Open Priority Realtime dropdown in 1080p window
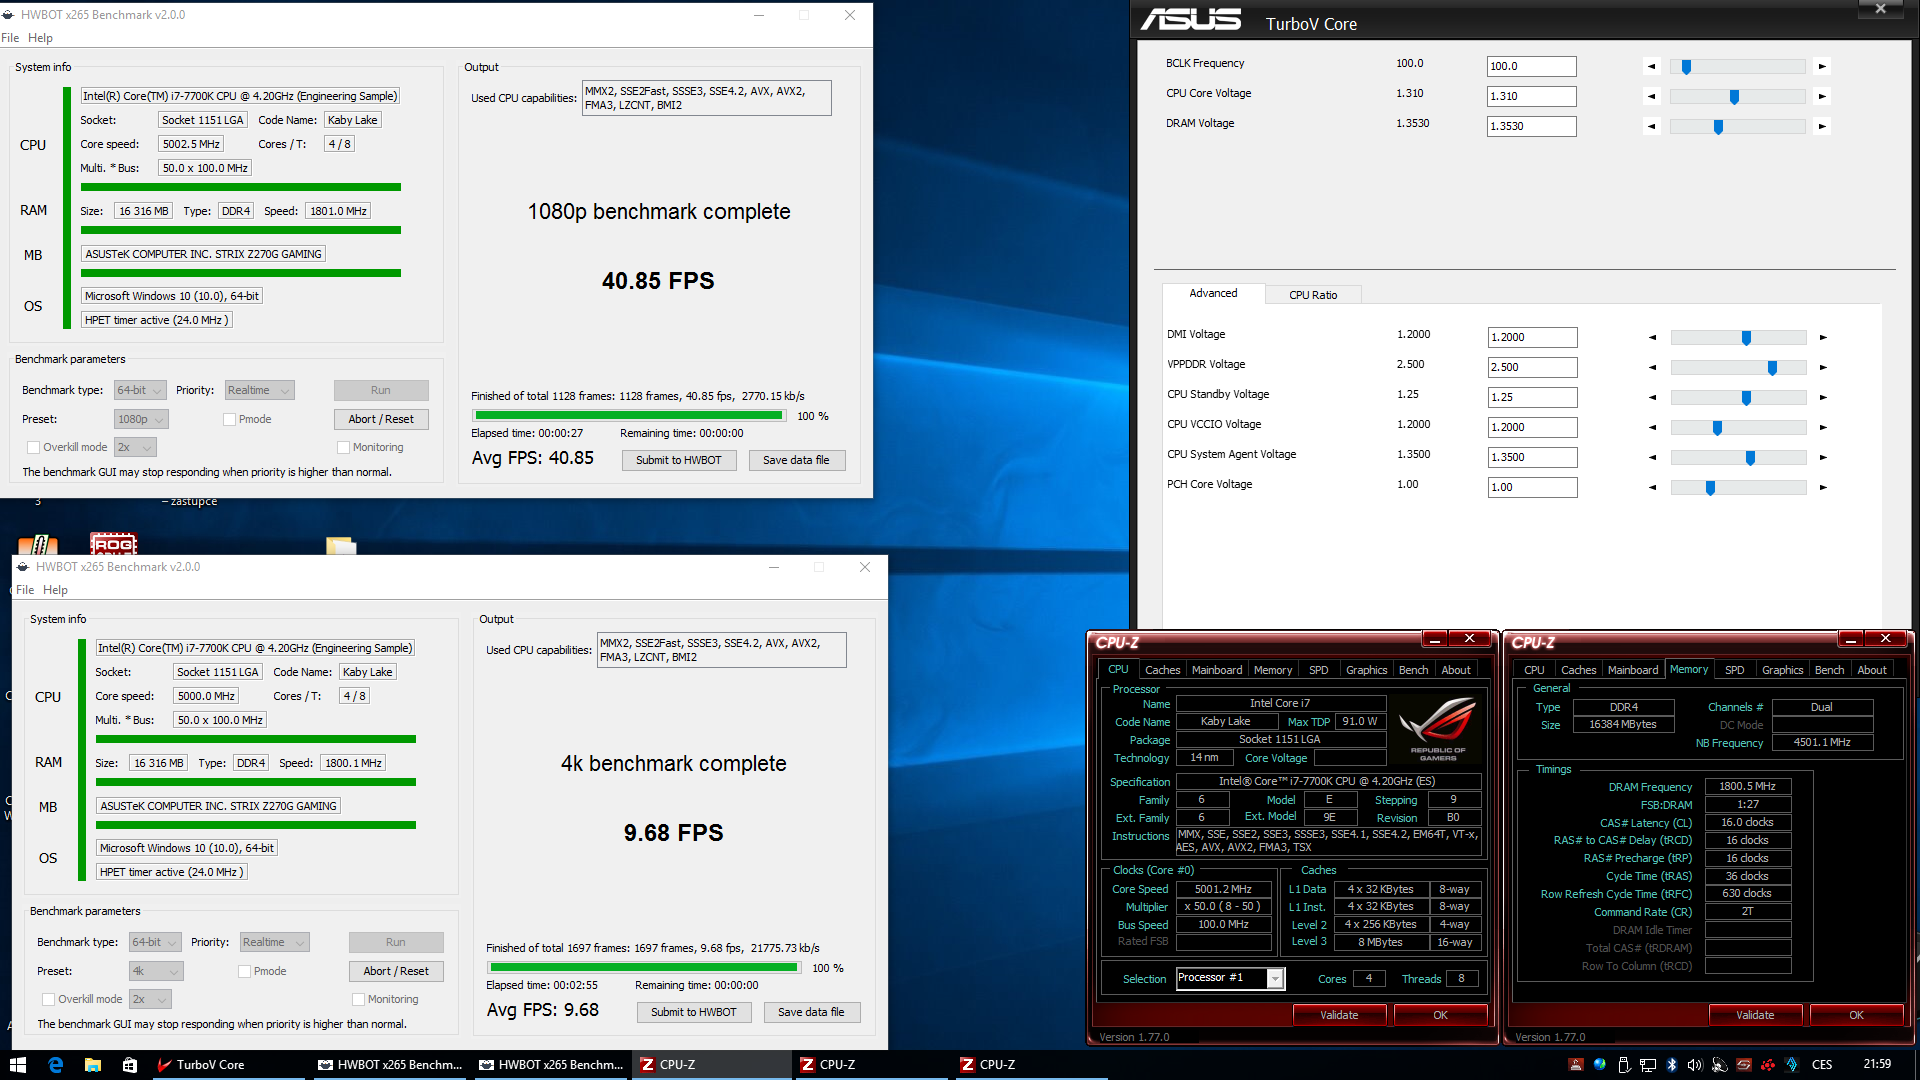Screen dimensions: 1920x1080 click(x=259, y=391)
